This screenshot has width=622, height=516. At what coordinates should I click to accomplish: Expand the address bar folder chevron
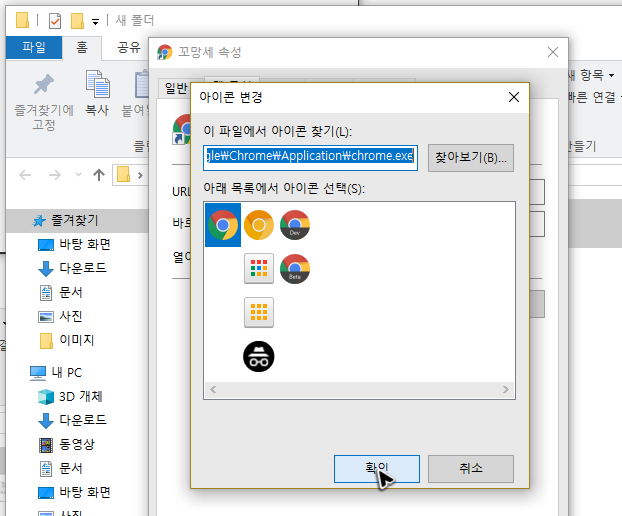pos(140,175)
